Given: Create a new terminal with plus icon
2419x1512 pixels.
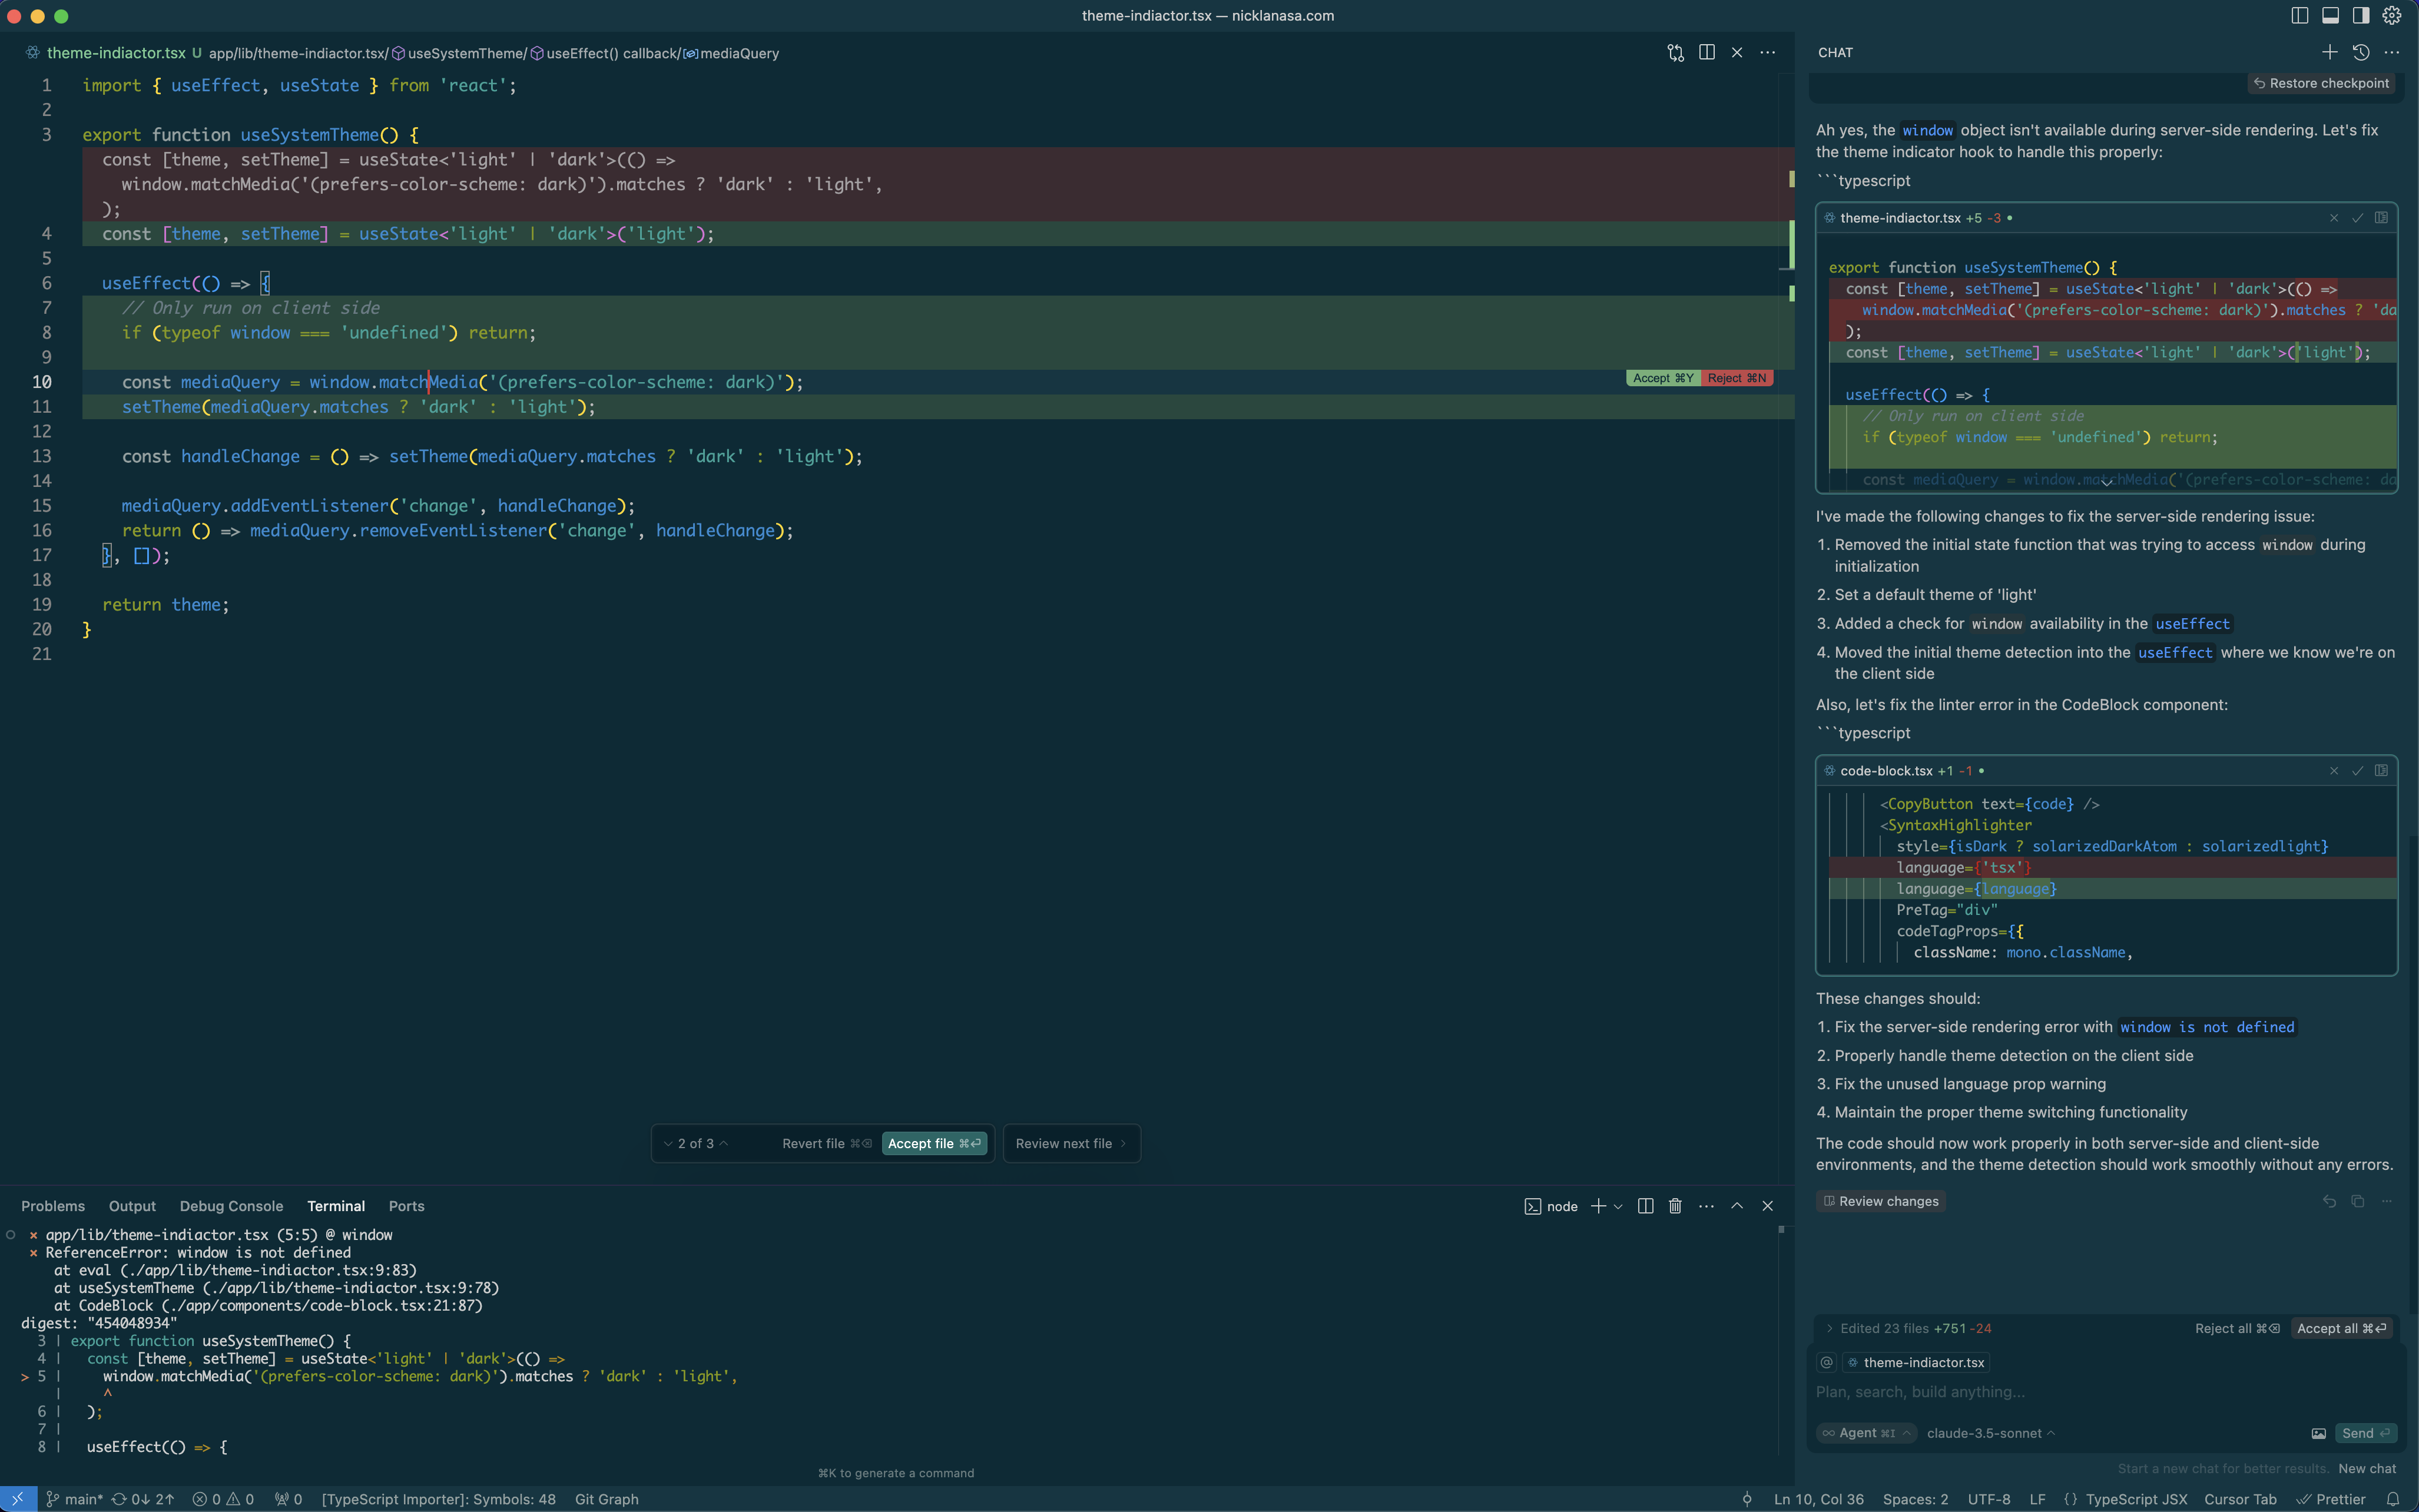Looking at the screenshot, I should [x=1598, y=1206].
